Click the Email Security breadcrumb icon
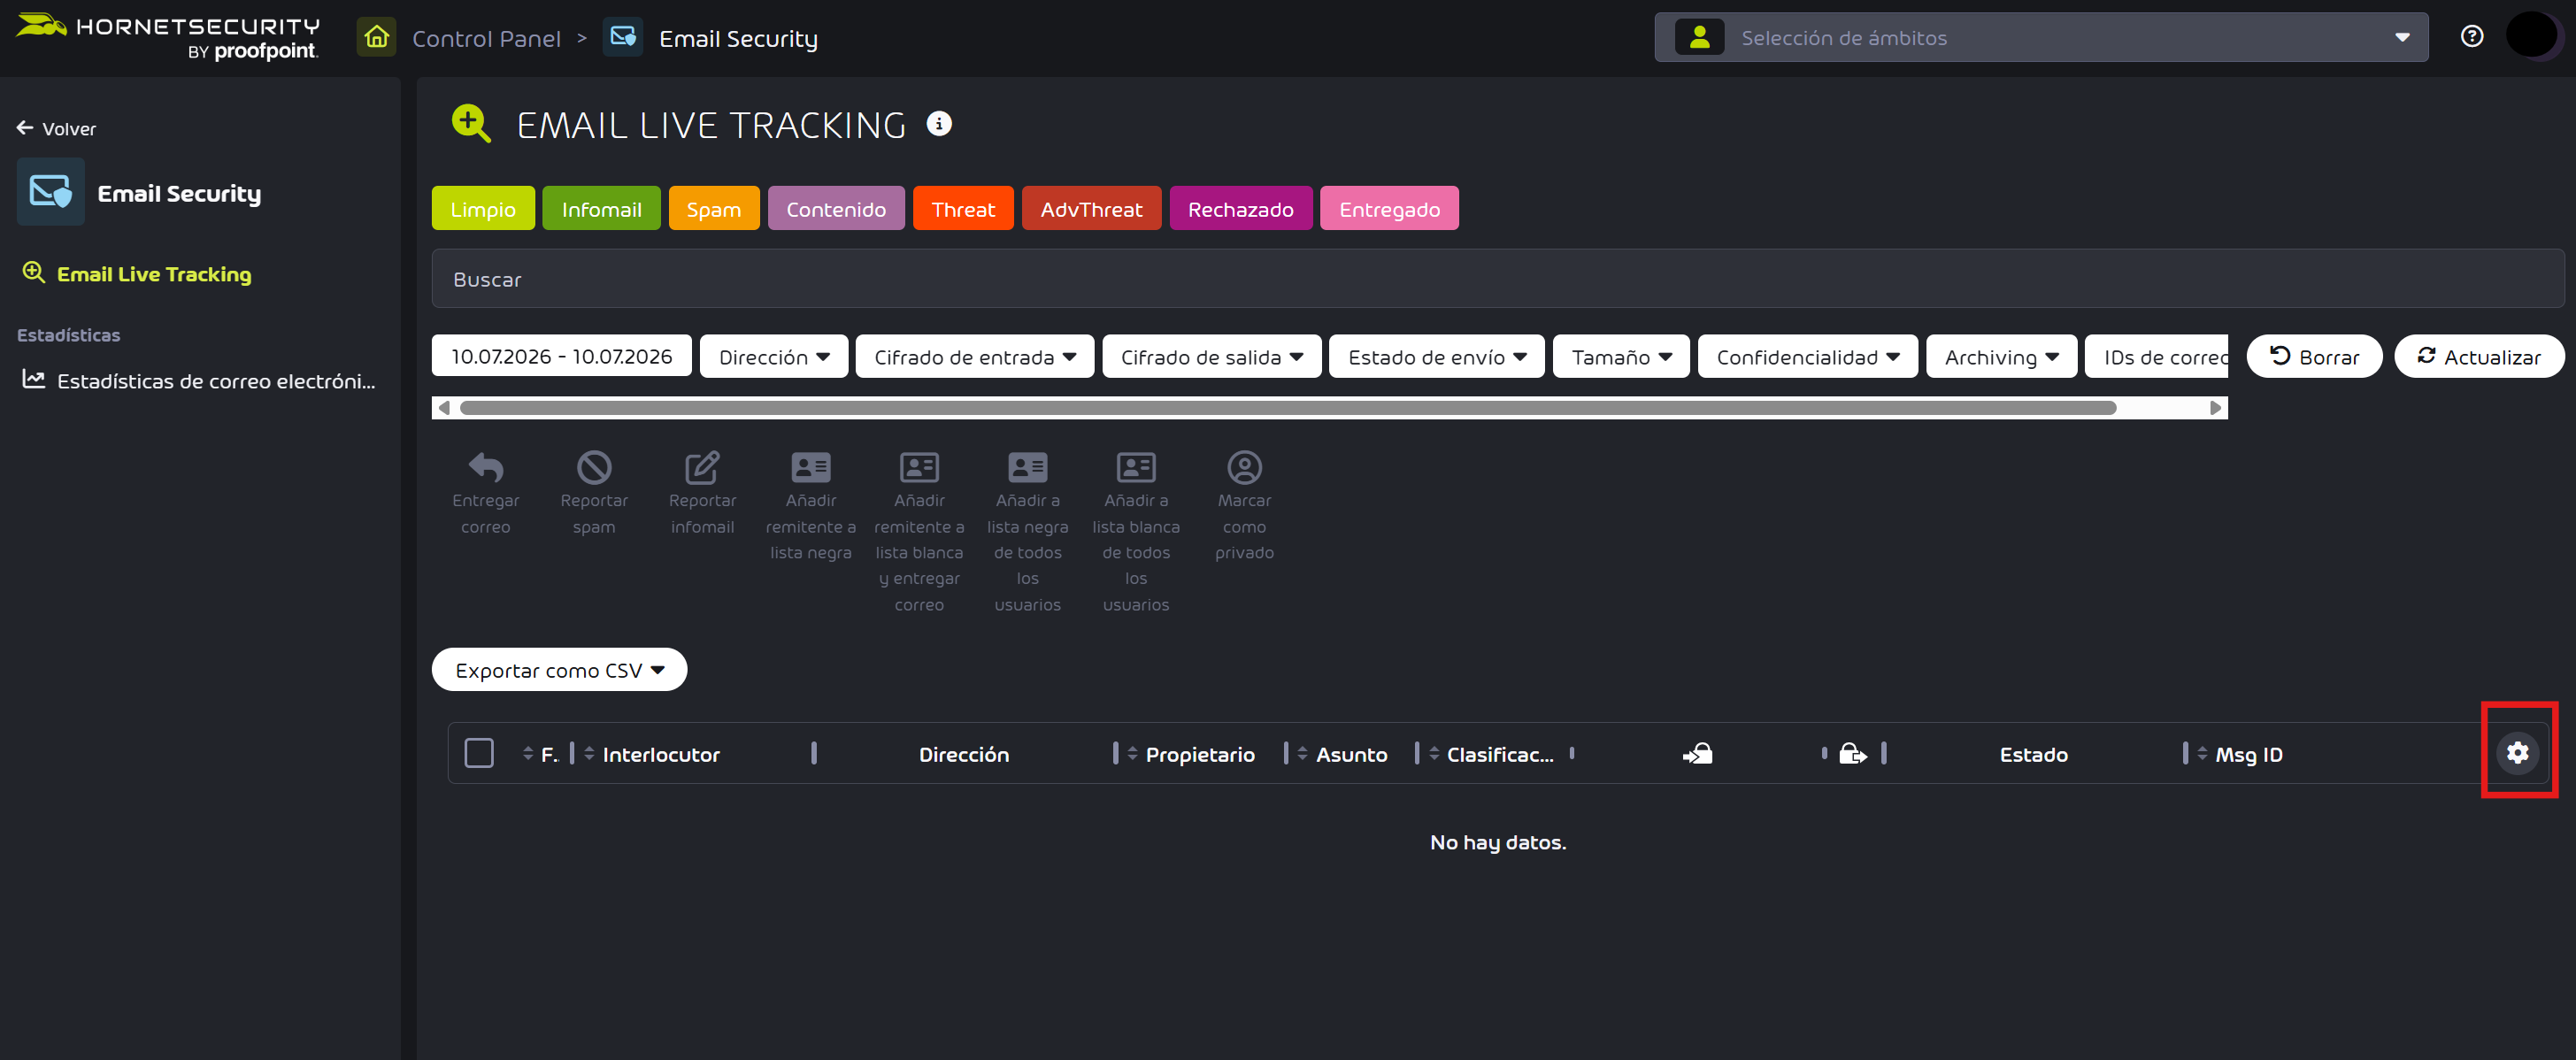Screen dimensions: 2576x1060 click(622, 38)
